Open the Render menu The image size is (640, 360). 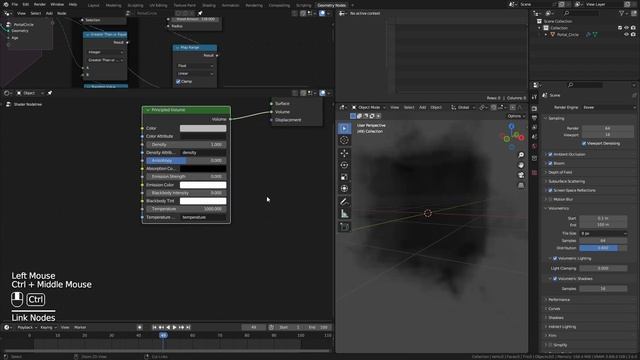40,4
